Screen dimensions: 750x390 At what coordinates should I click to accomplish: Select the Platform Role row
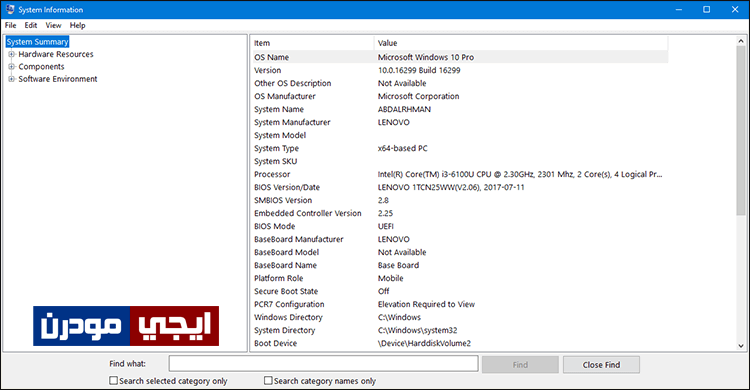pyautogui.click(x=460, y=278)
